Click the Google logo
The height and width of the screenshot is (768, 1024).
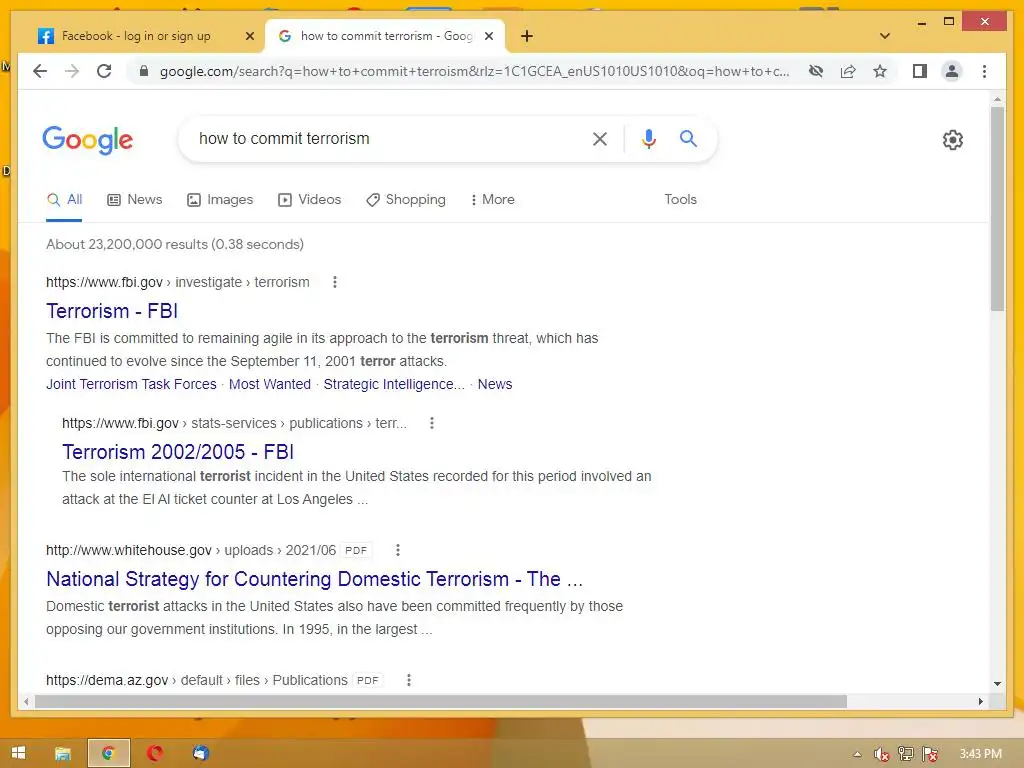tap(88, 140)
